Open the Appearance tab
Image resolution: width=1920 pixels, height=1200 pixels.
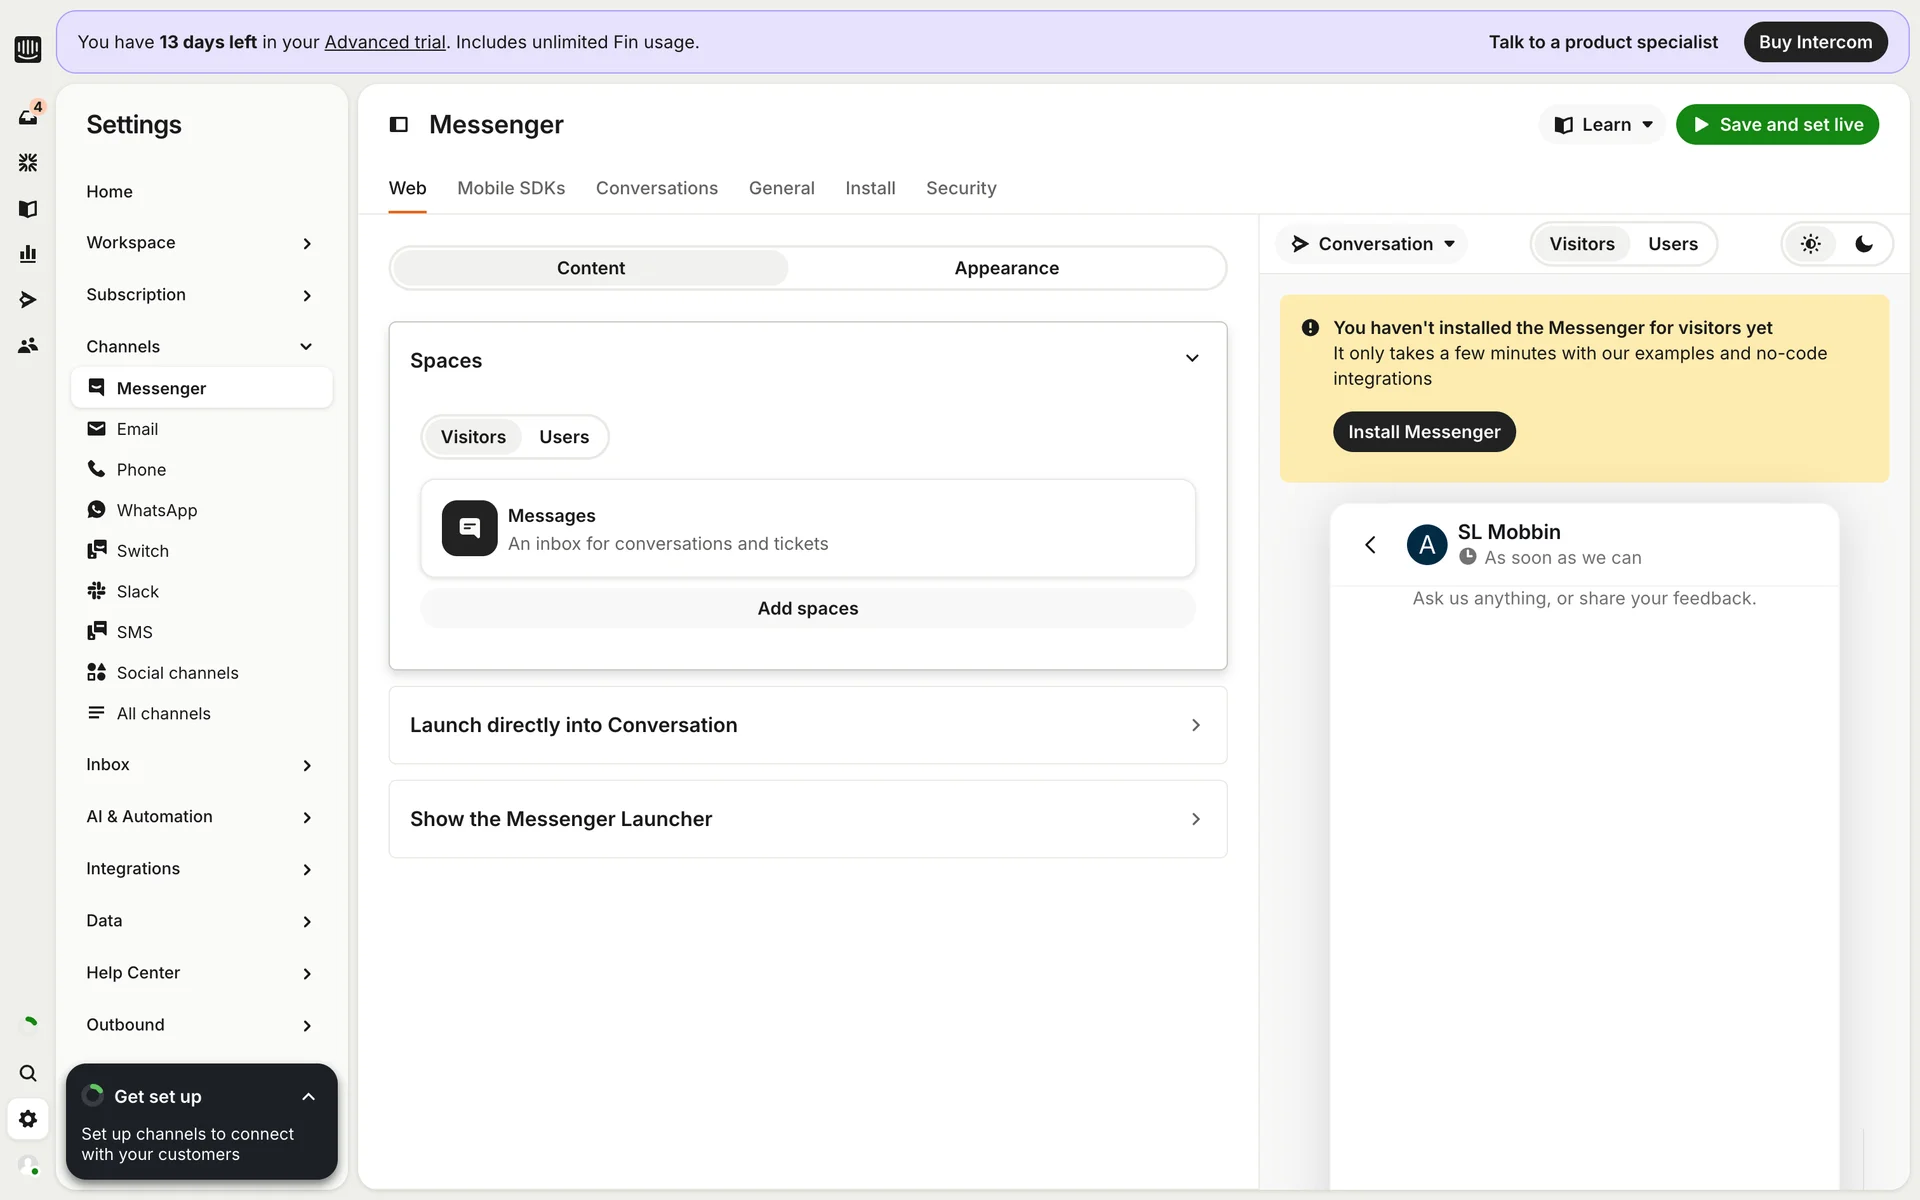tap(1006, 268)
